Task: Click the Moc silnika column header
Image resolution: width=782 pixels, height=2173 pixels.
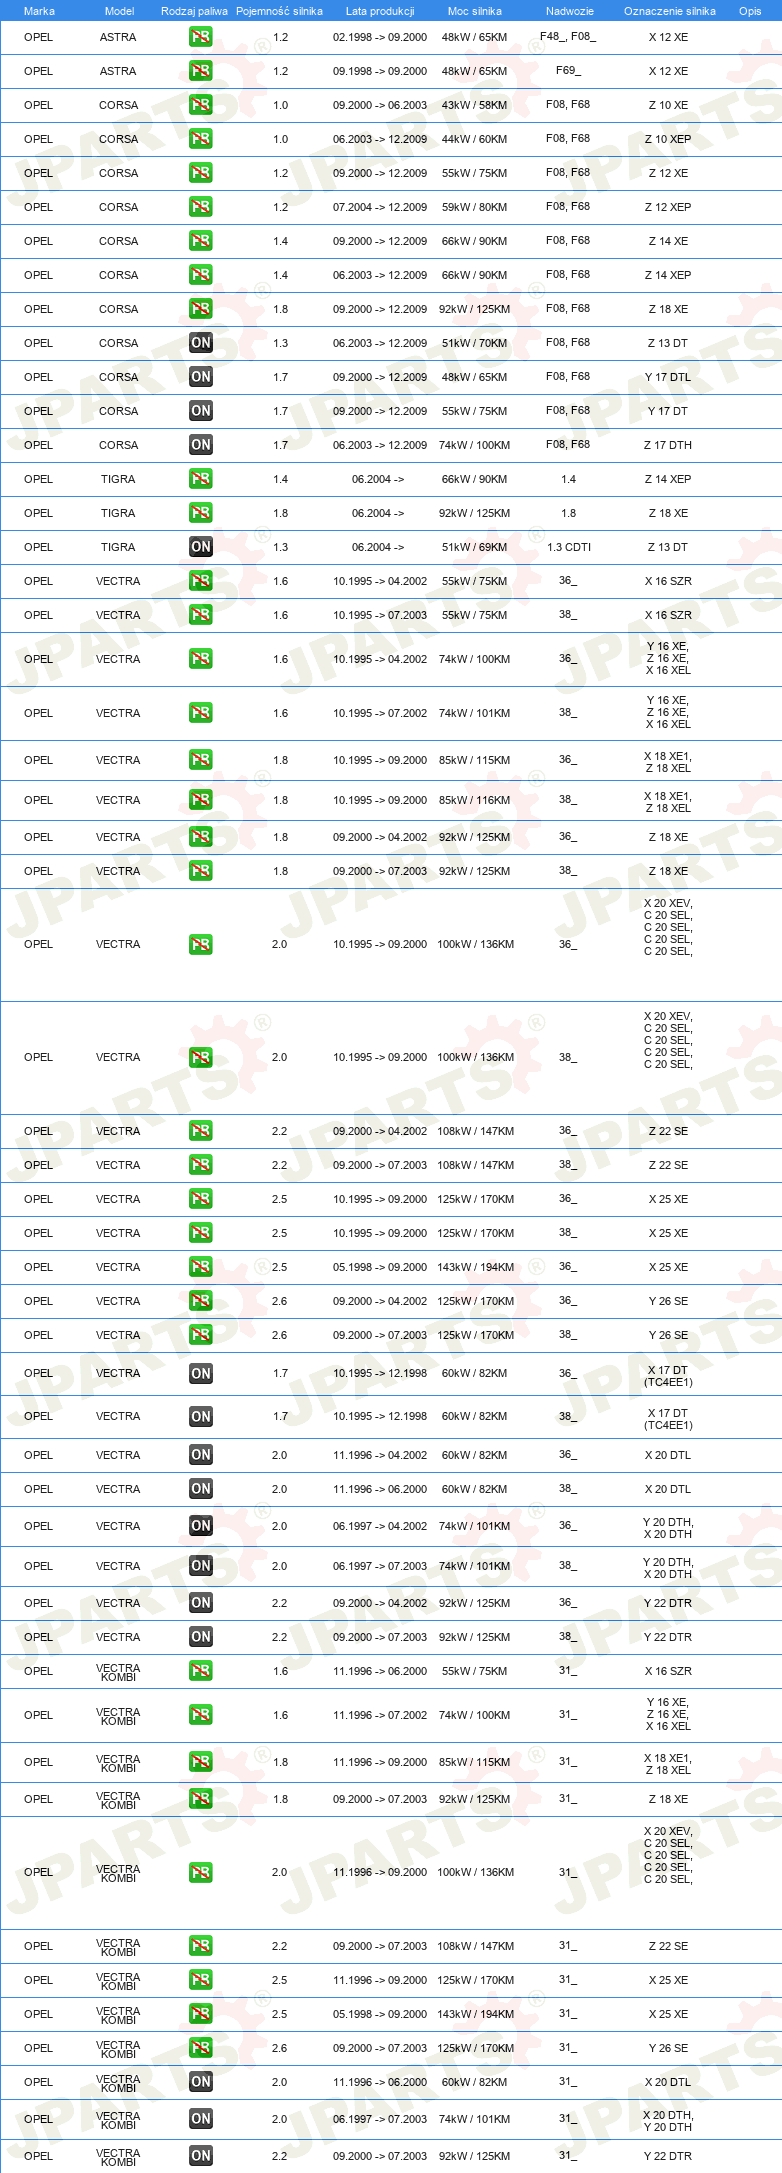Action: click(x=475, y=11)
